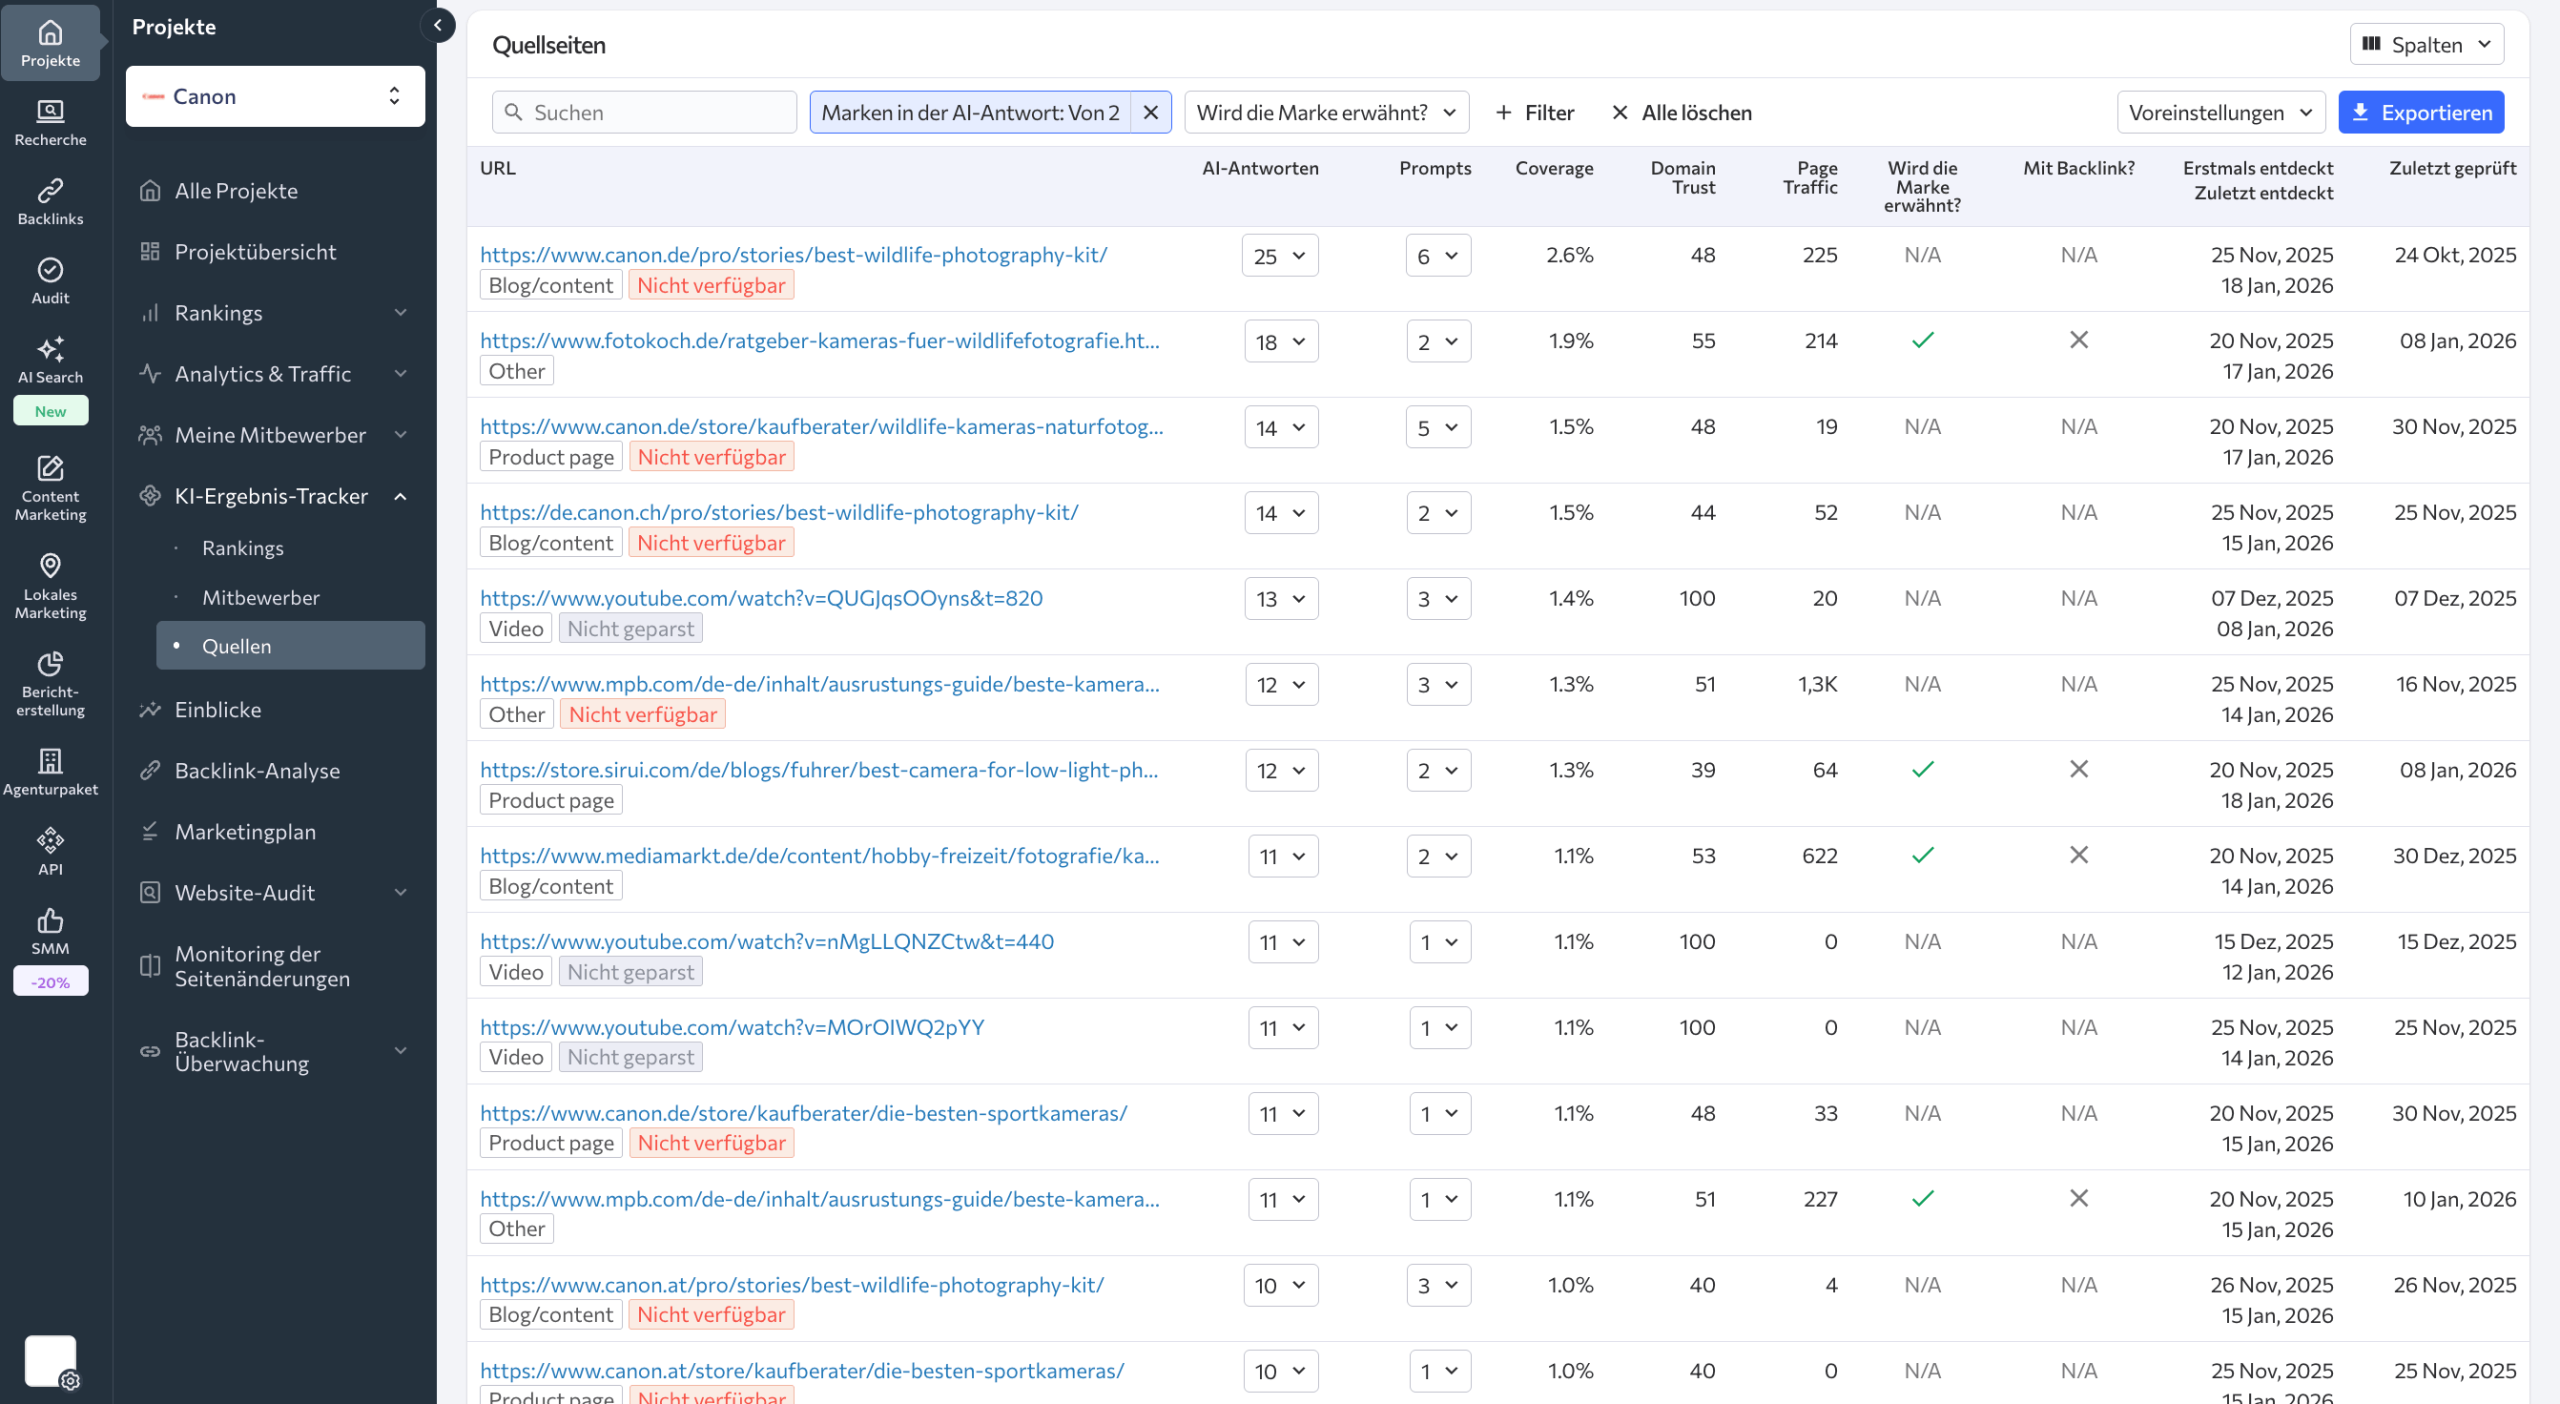Image resolution: width=2560 pixels, height=1404 pixels.
Task: Remove the Marken in der AI-Antwort filter
Action: click(x=1150, y=113)
